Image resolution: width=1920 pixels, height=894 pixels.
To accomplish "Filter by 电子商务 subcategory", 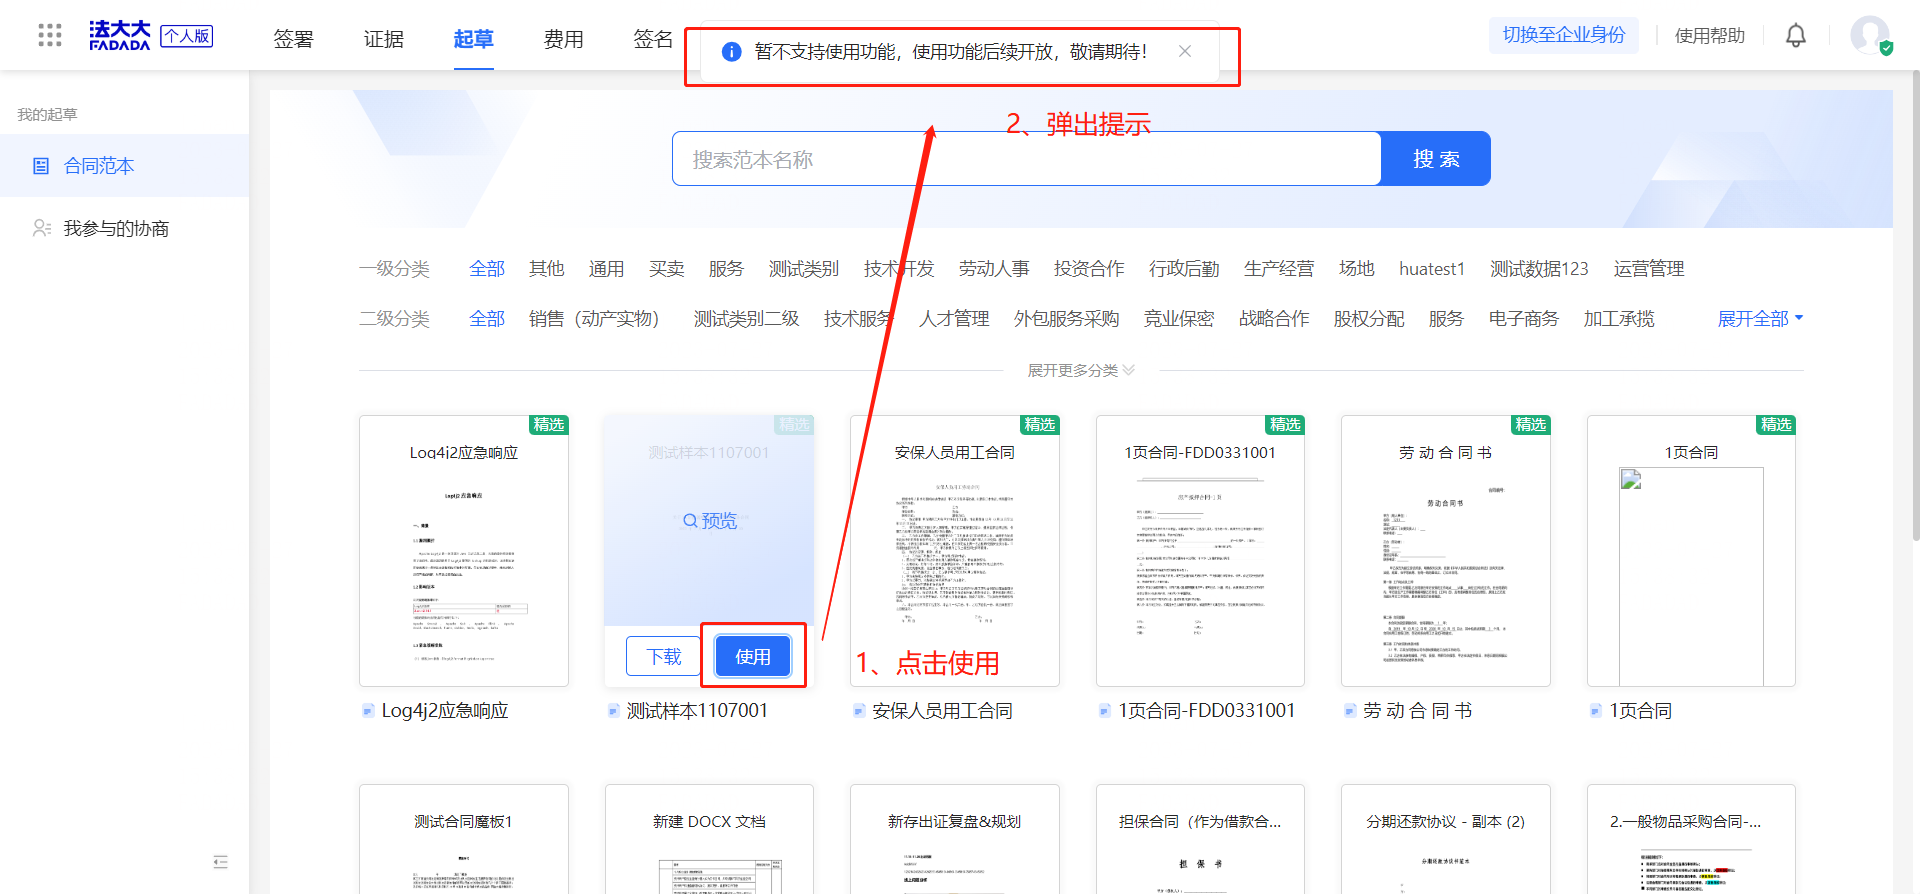I will pyautogui.click(x=1524, y=319).
